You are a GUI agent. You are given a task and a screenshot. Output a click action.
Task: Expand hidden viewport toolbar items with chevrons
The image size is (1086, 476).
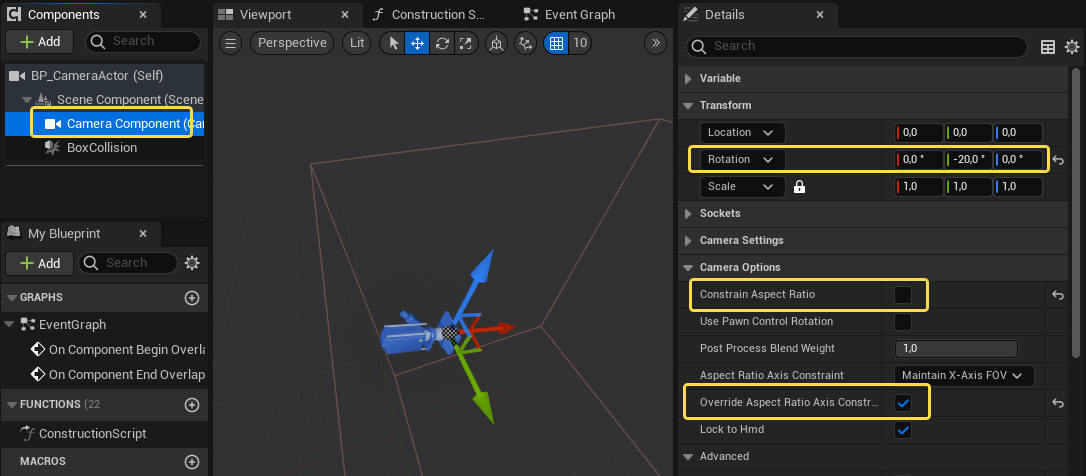[x=655, y=43]
